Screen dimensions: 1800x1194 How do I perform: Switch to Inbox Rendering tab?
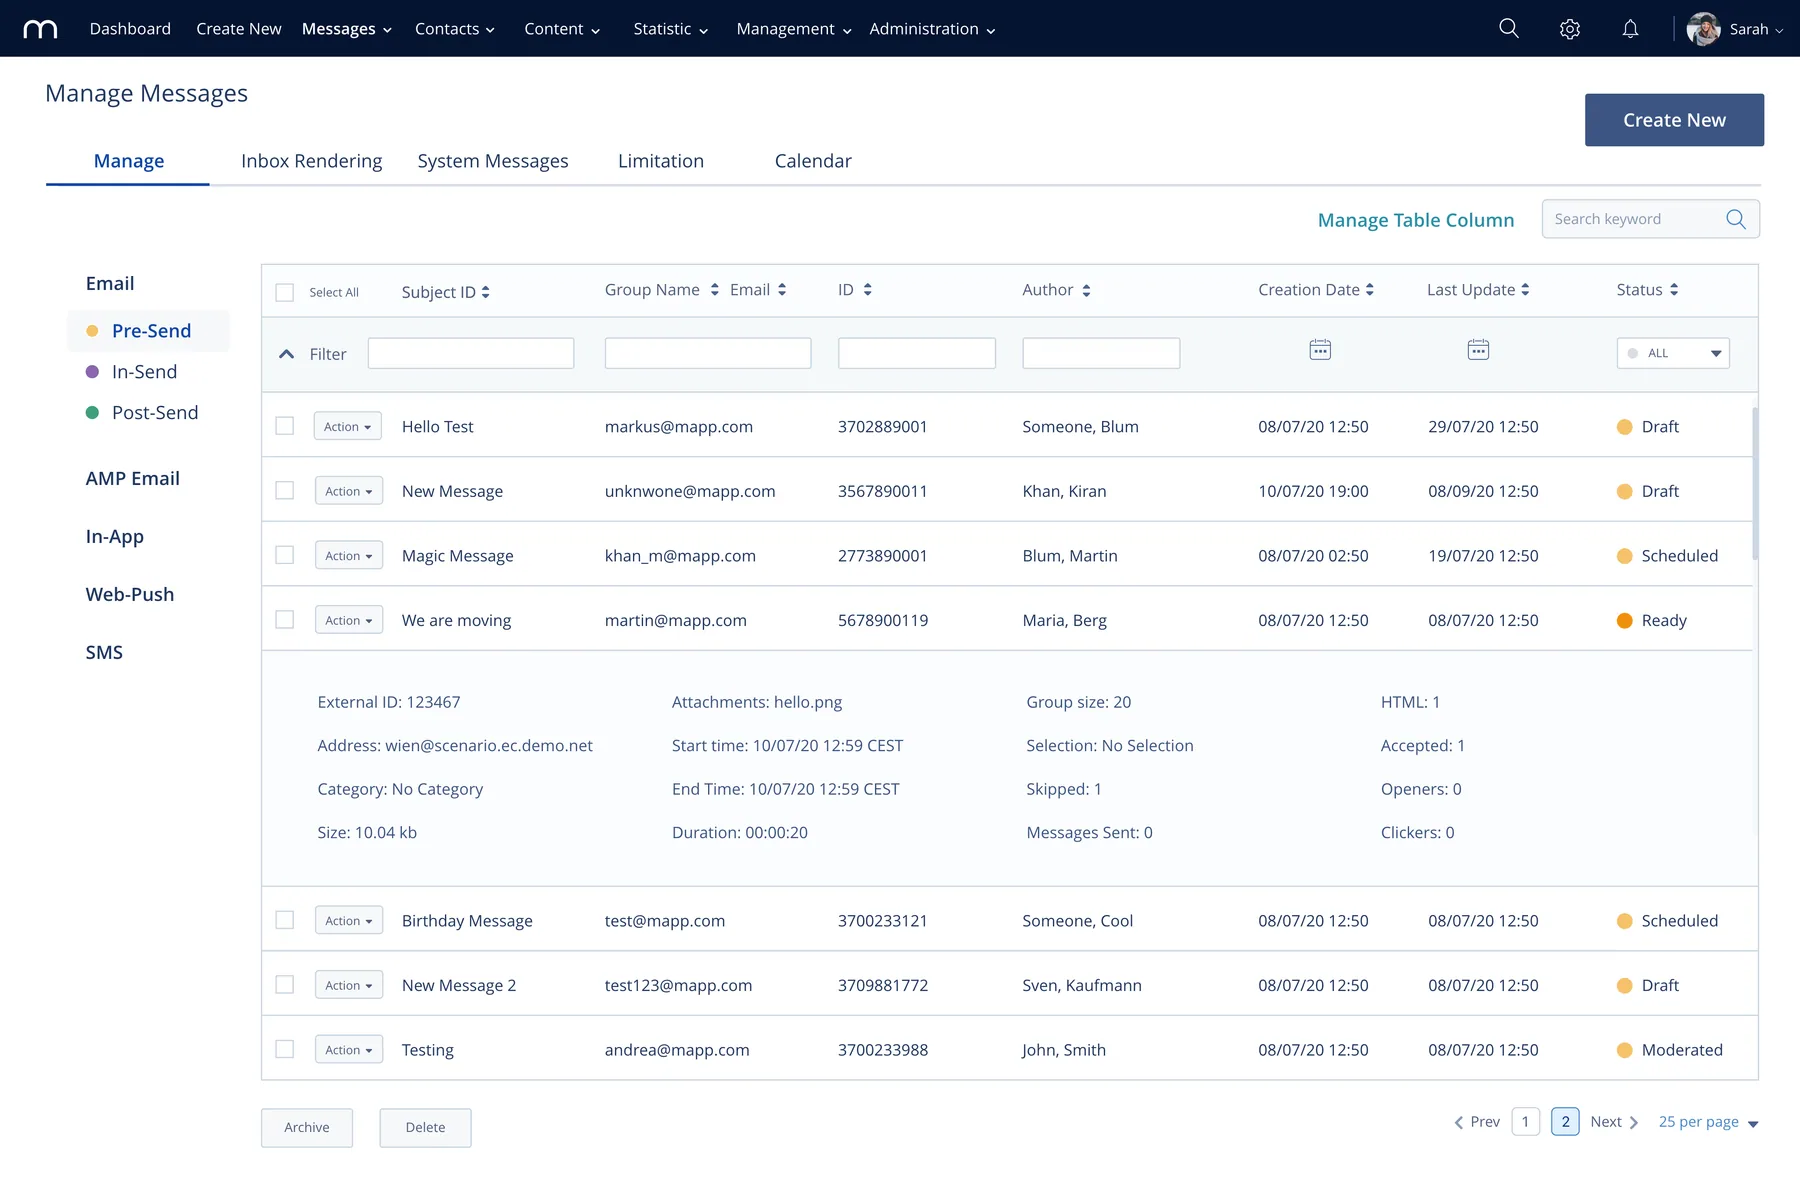(x=311, y=161)
